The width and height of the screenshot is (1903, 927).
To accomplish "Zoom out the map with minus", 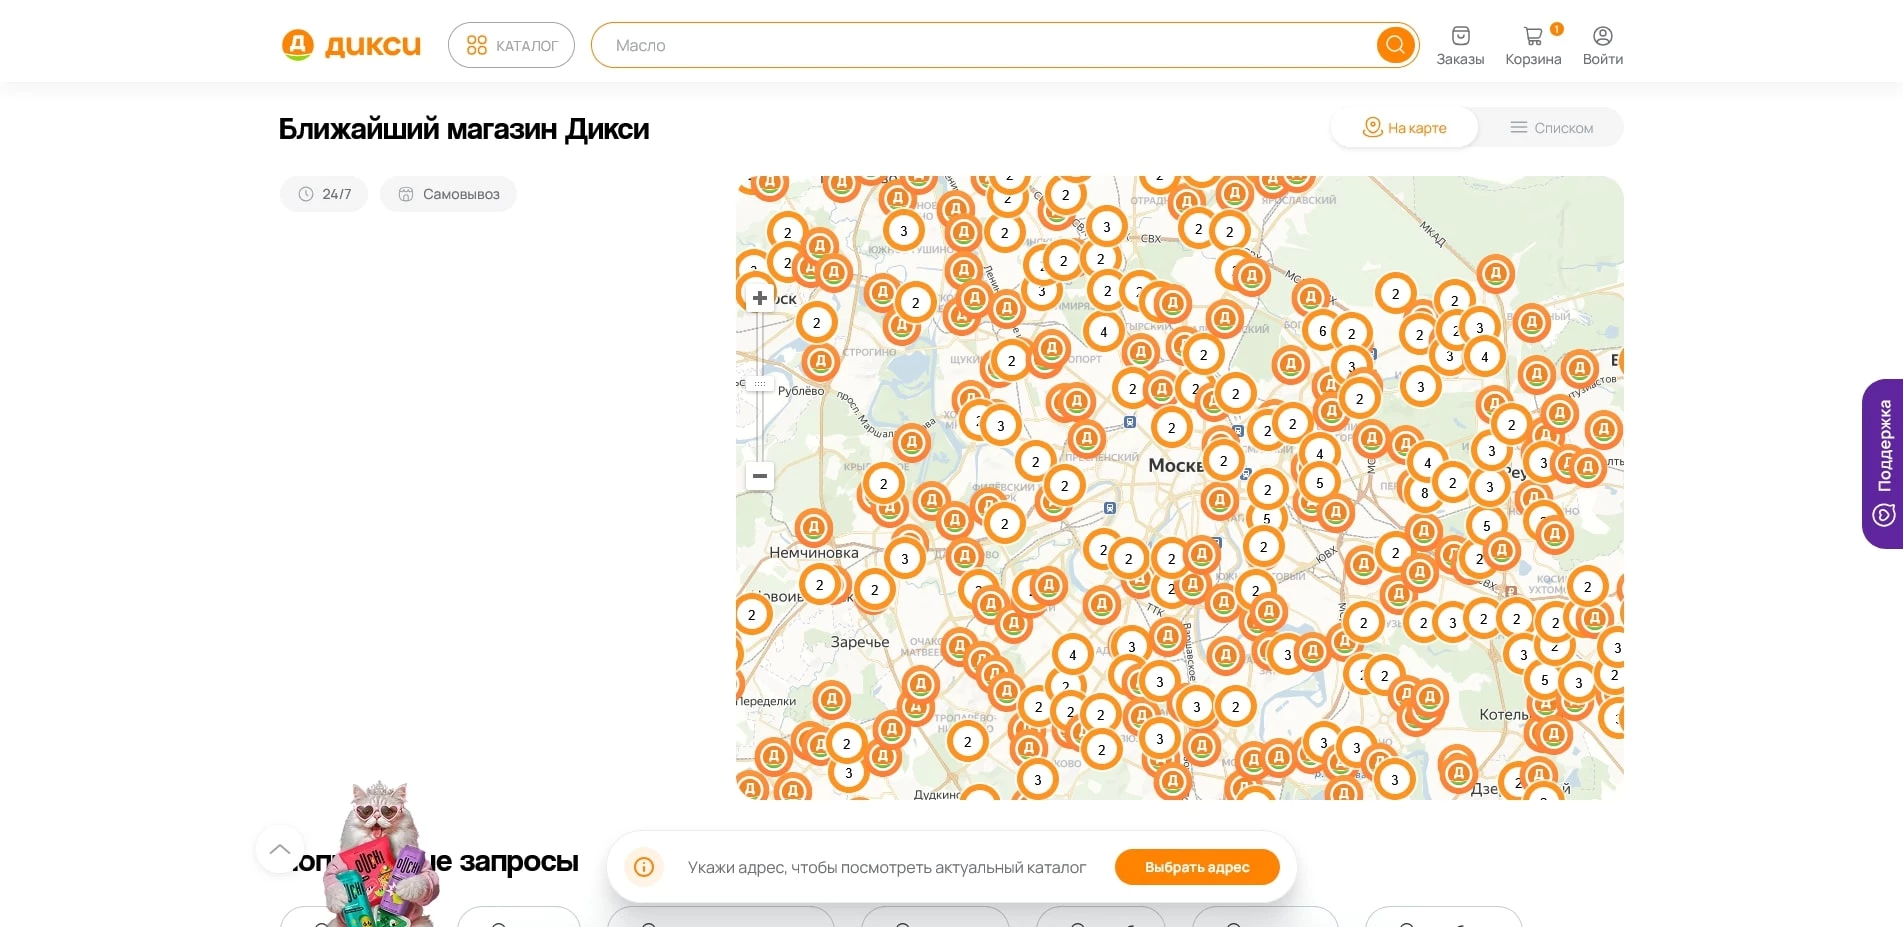I will tap(760, 476).
